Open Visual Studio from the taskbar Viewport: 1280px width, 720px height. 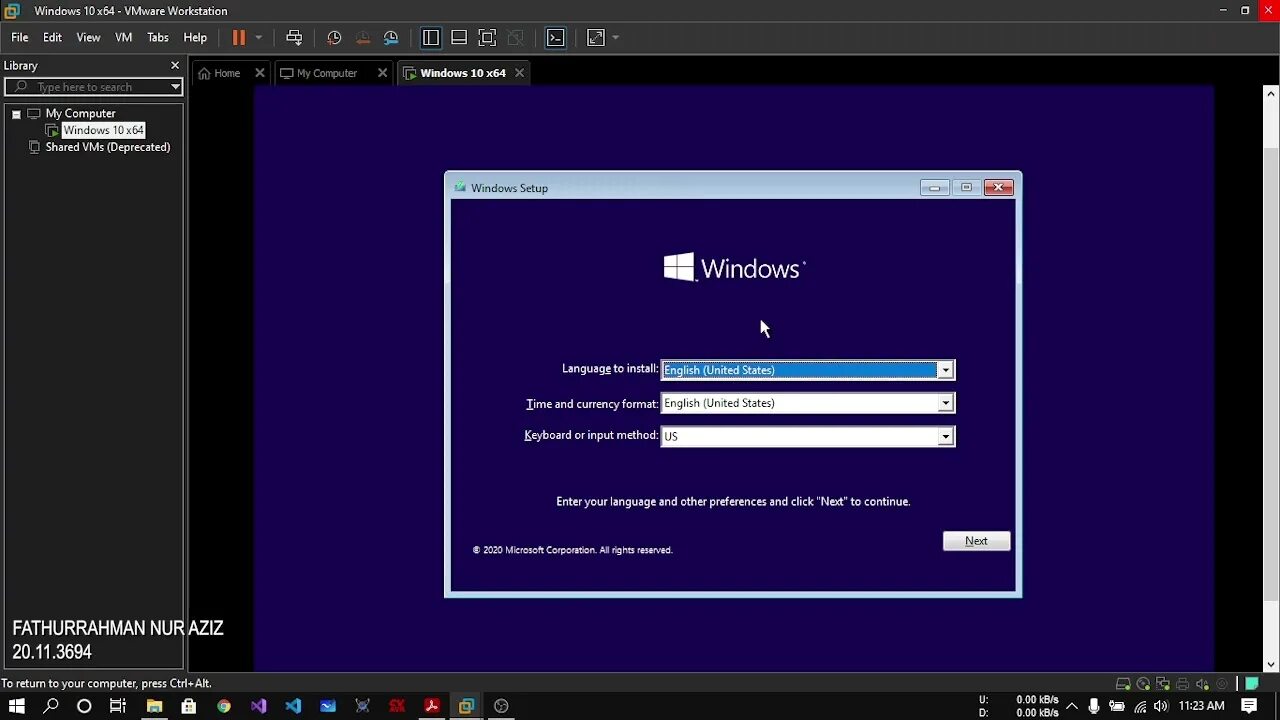258,706
